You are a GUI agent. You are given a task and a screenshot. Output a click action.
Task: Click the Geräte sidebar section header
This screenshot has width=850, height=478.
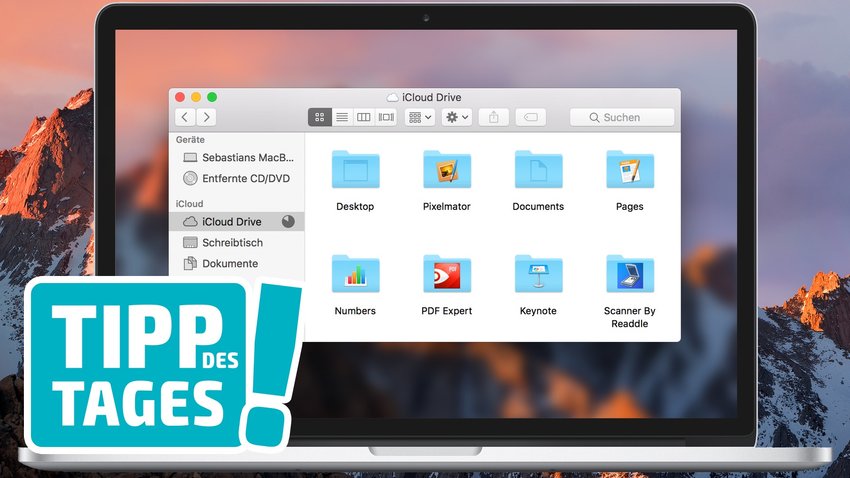190,140
